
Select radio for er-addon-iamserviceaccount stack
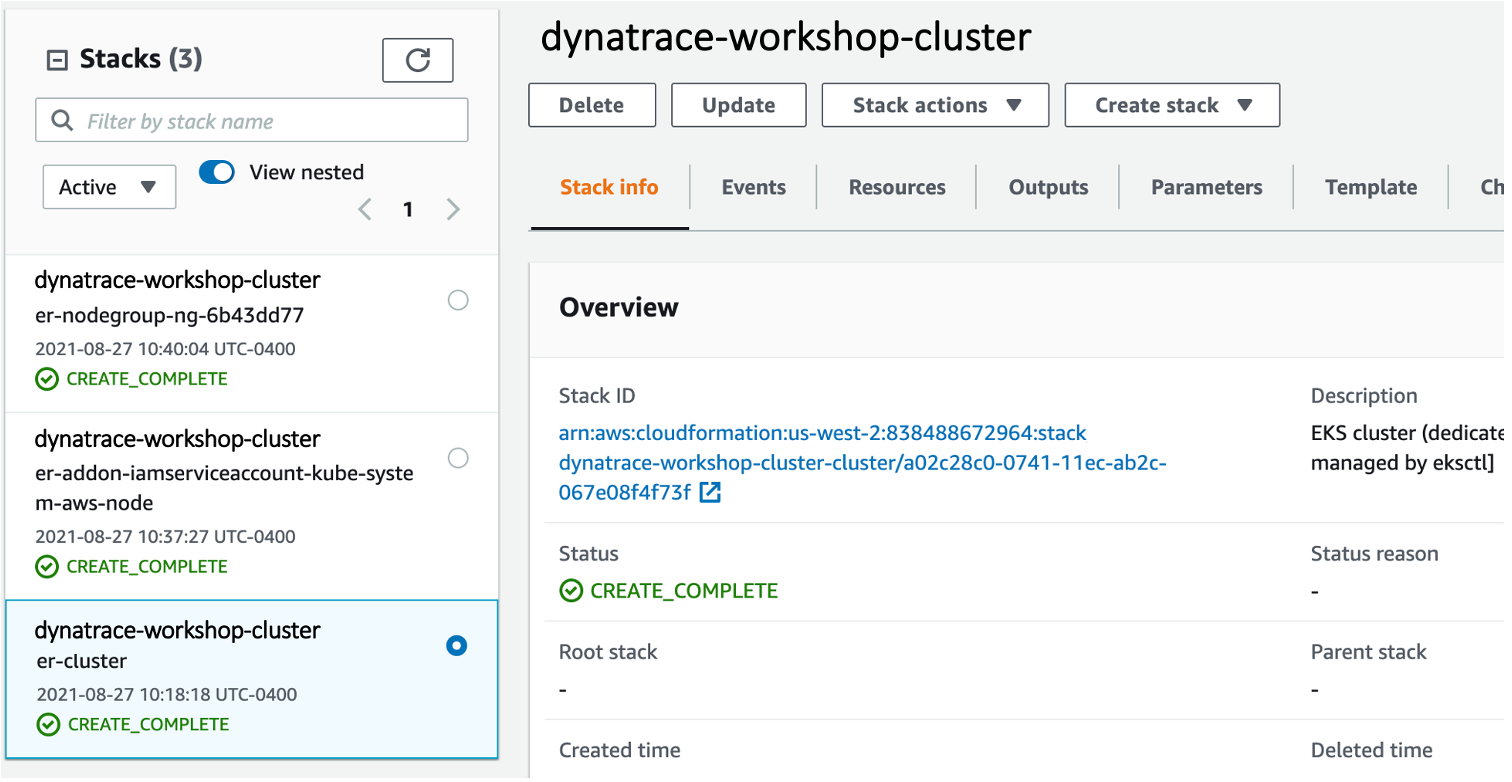(x=458, y=458)
